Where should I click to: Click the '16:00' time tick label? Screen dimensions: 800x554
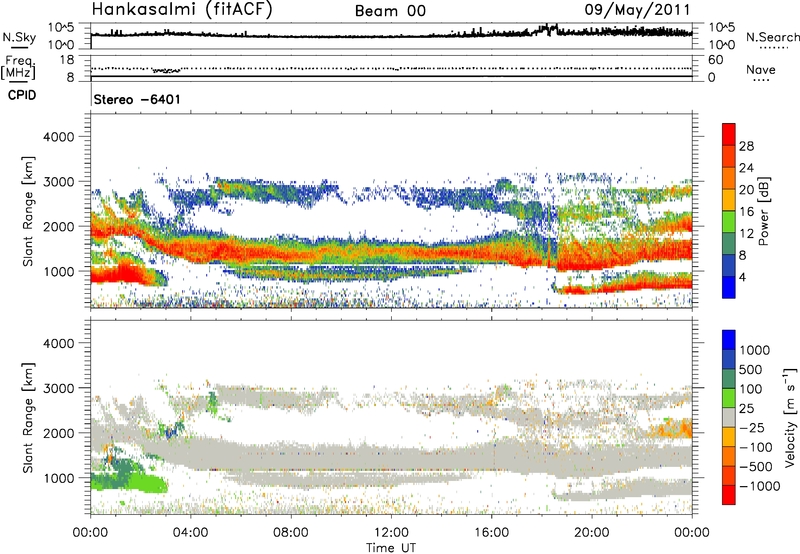[491, 533]
